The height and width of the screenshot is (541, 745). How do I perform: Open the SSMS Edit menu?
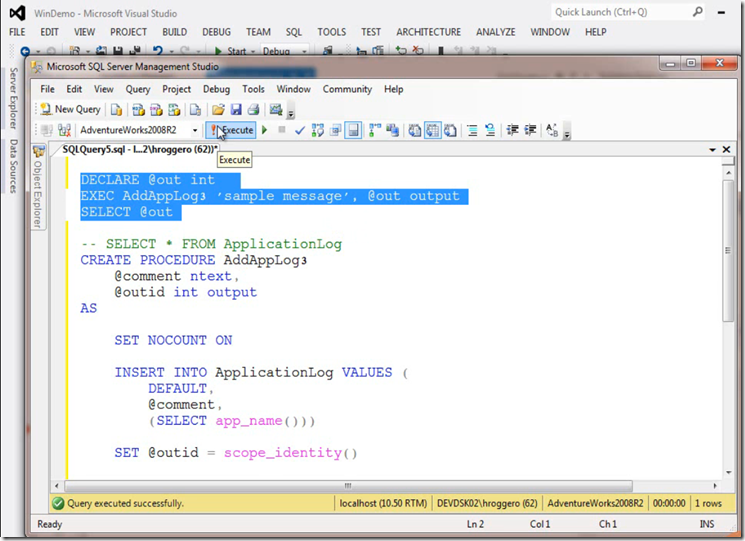[x=74, y=89]
